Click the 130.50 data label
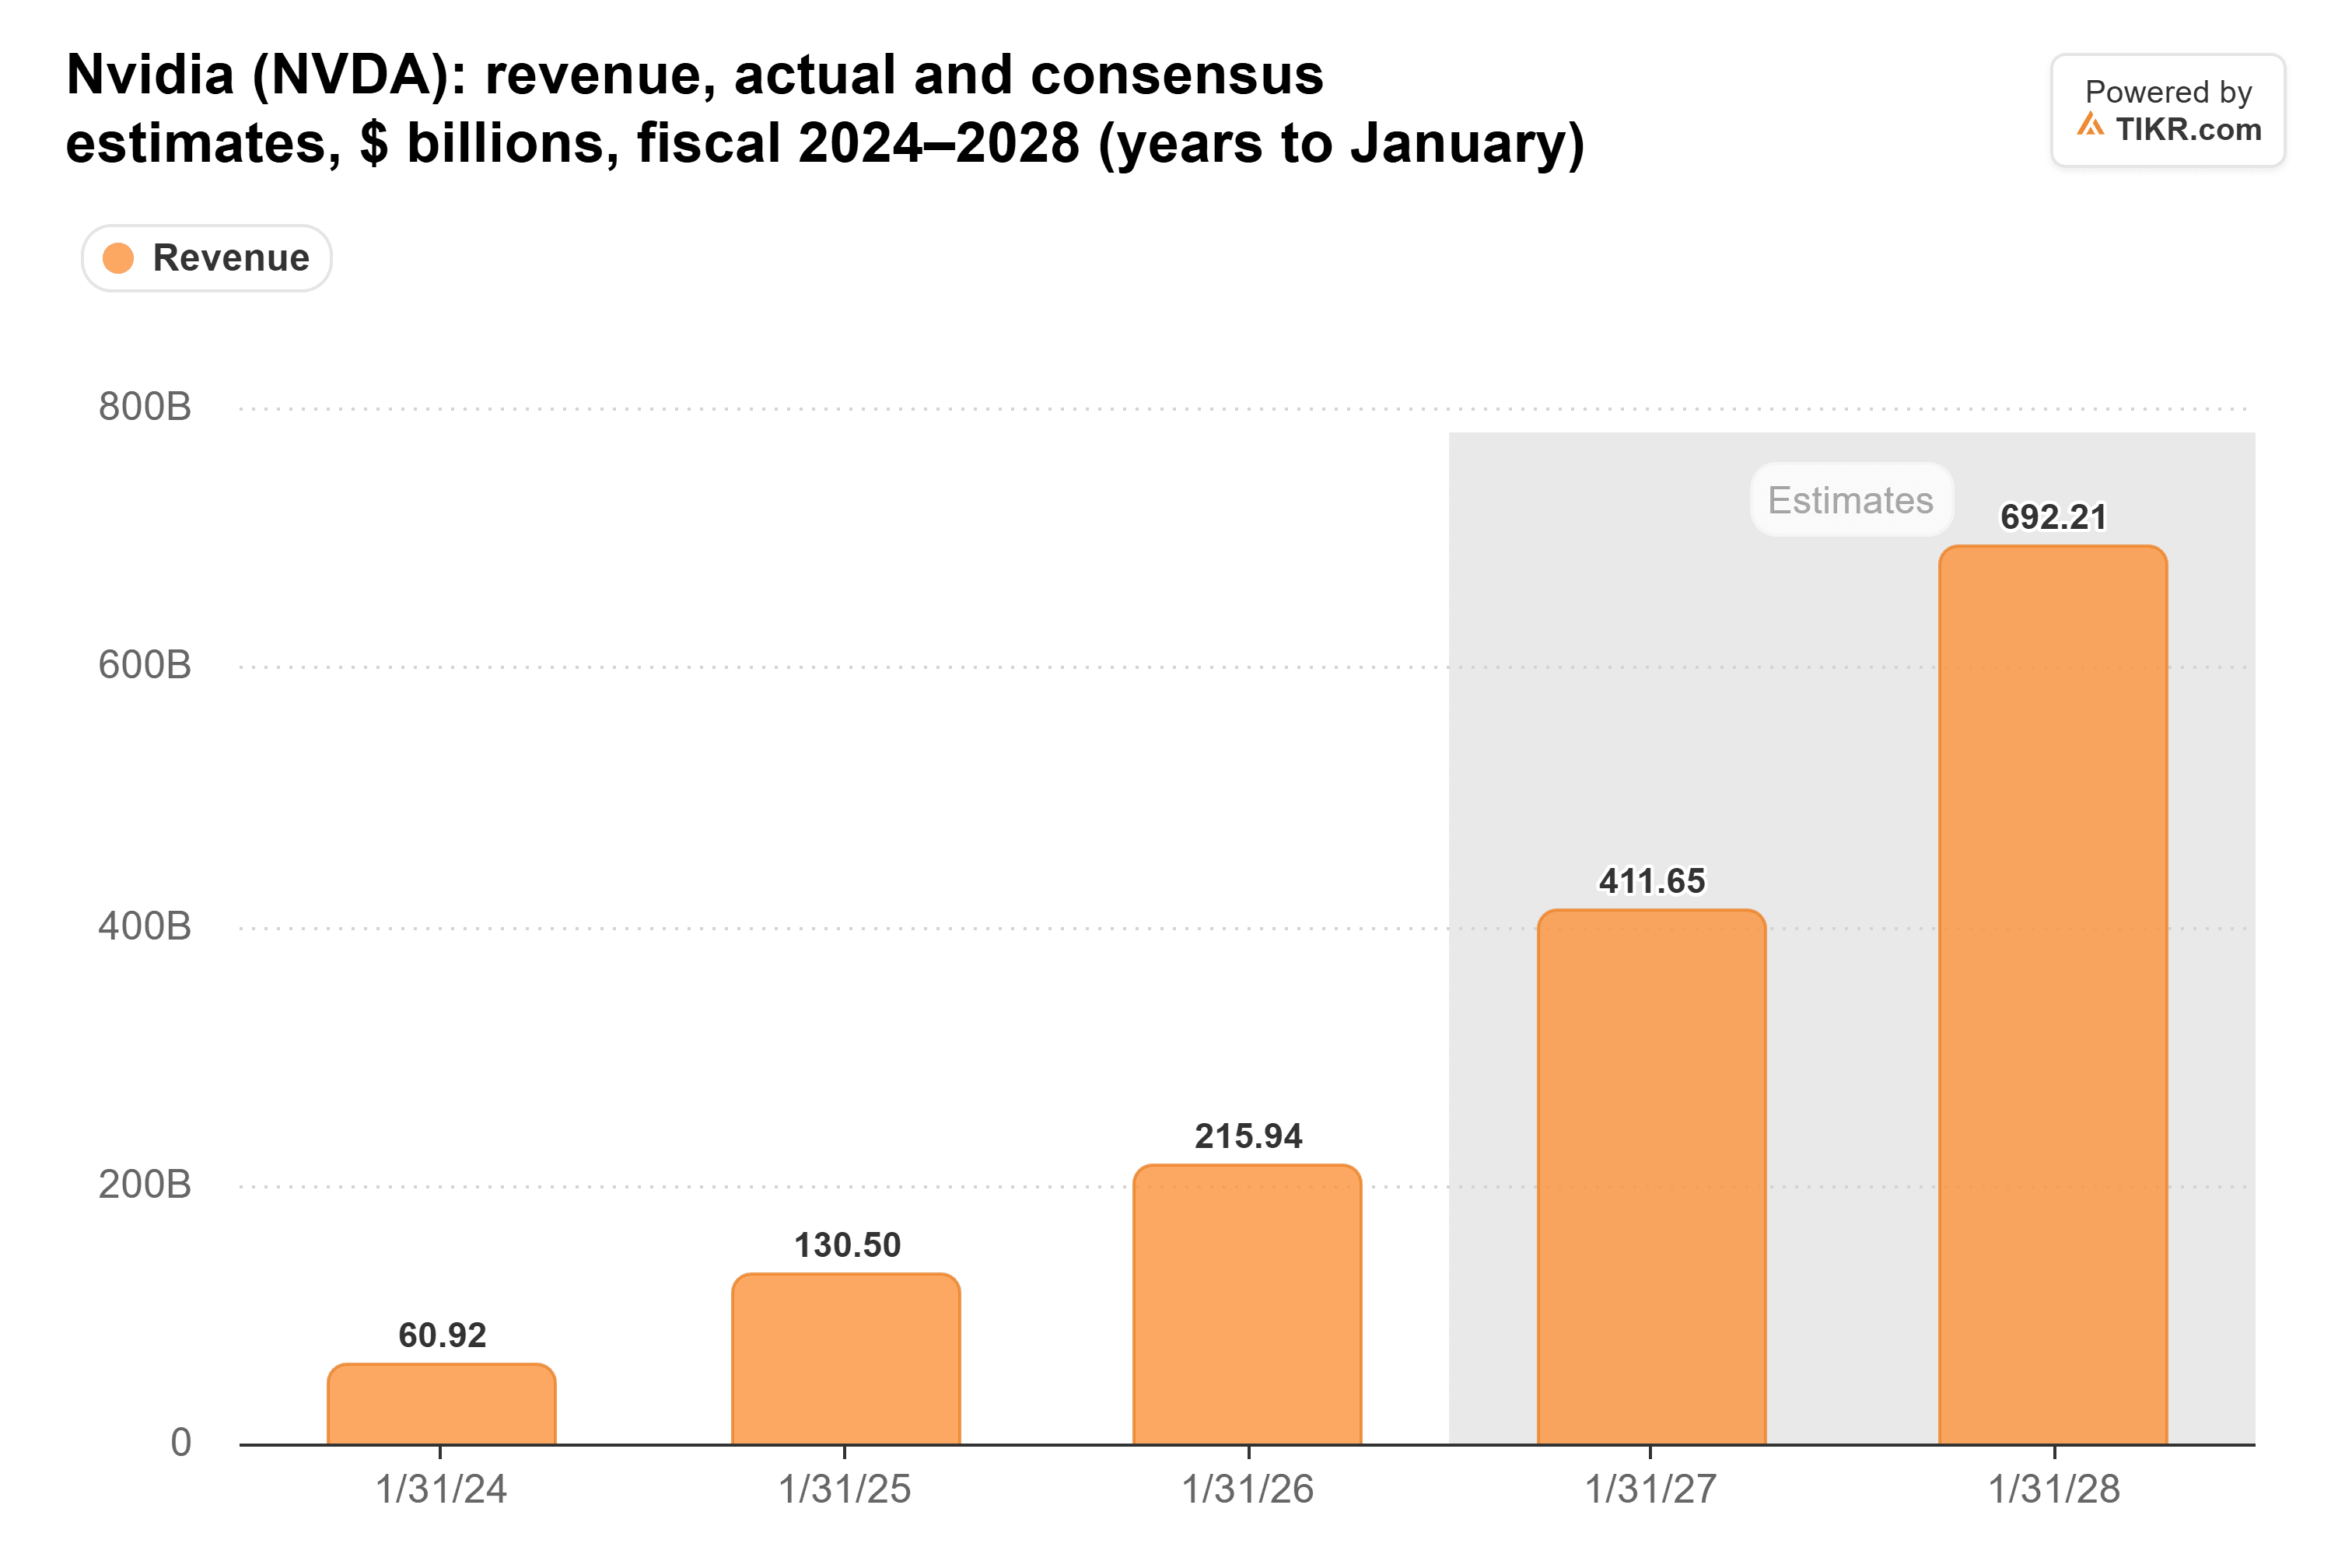Image resolution: width=2352 pixels, height=1568 pixels. pos(847,1245)
